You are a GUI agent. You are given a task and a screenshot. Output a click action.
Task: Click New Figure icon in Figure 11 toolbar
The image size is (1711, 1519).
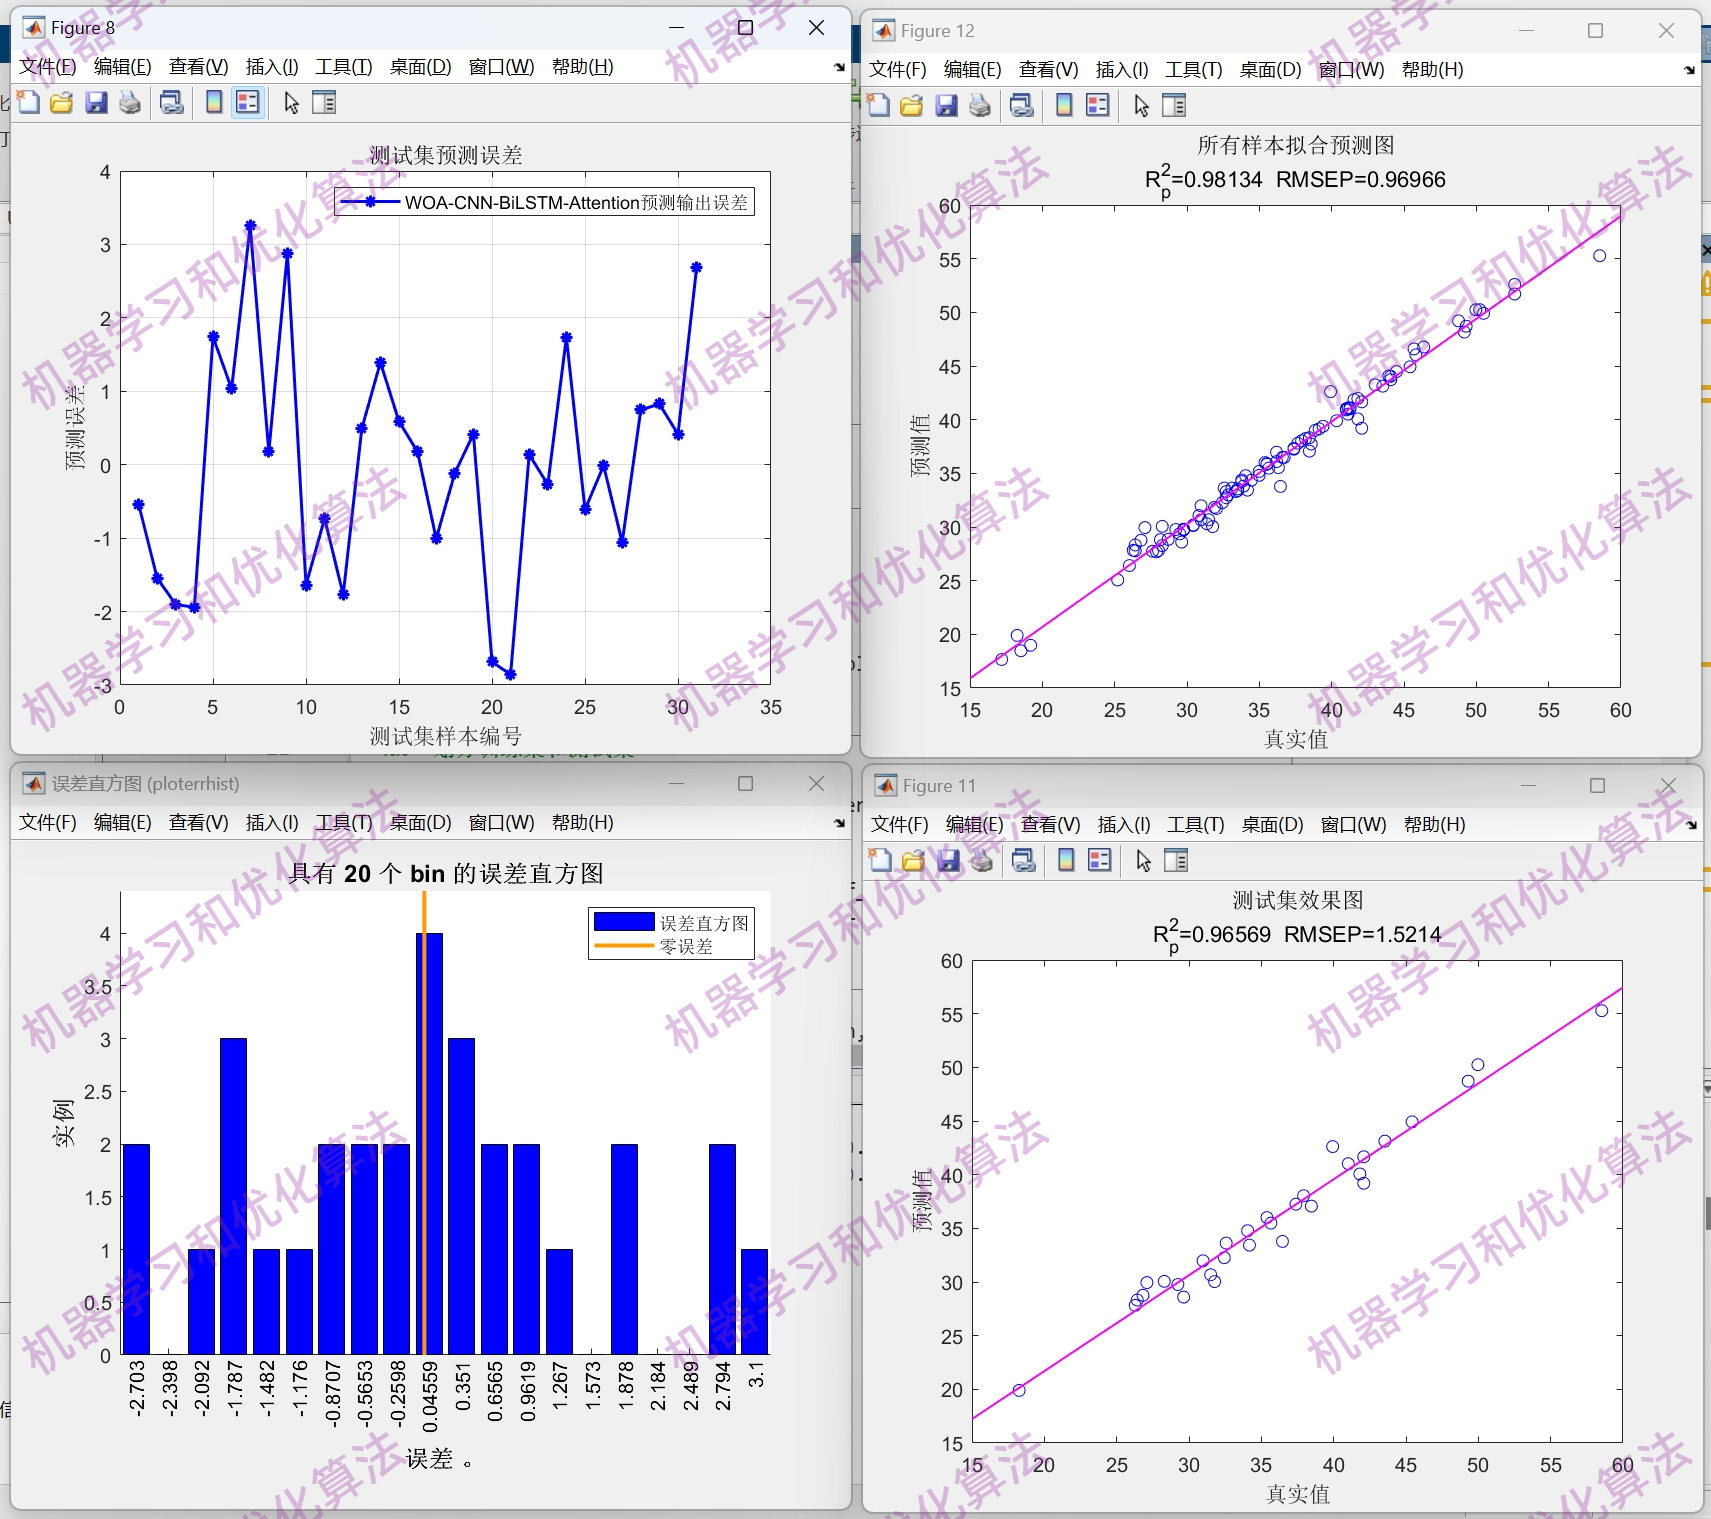881,861
